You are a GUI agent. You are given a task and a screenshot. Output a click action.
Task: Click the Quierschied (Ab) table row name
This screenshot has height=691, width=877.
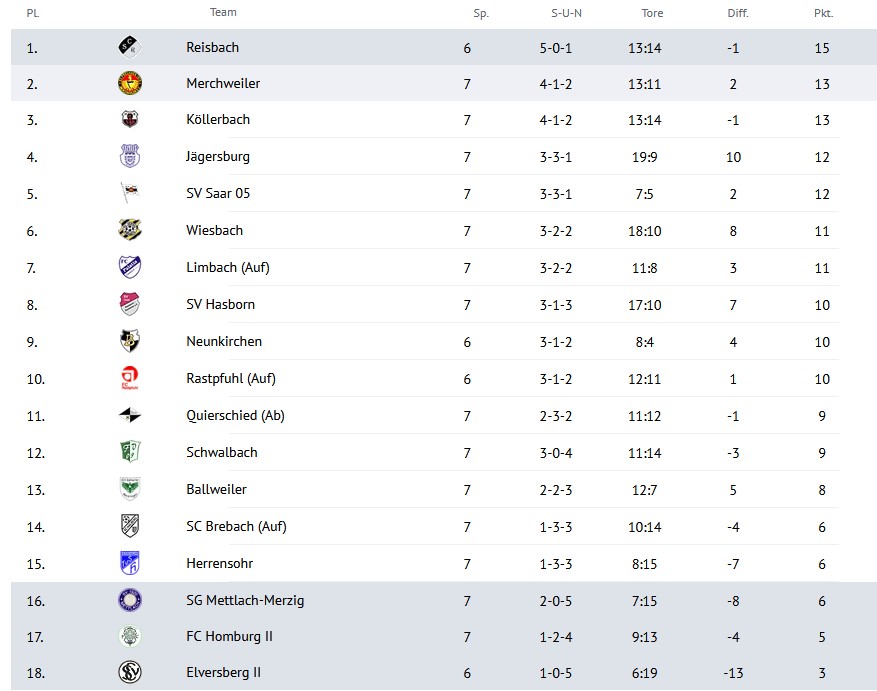coord(235,415)
